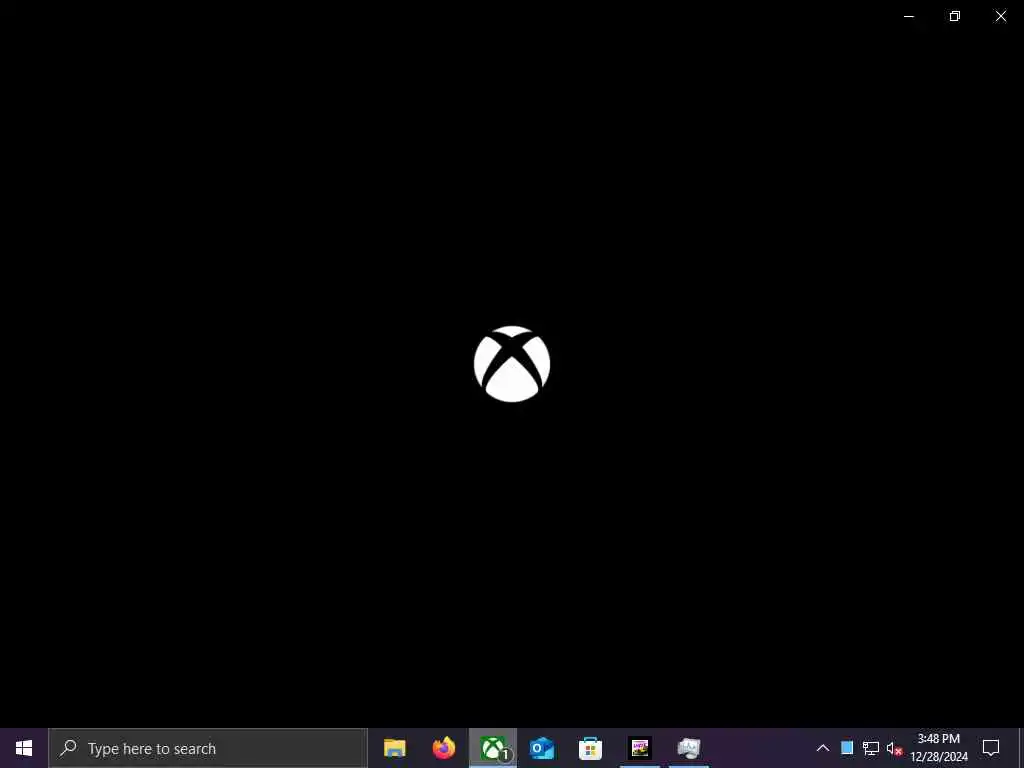Open the Action Center notifications icon
The image size is (1024, 768).
(x=991, y=748)
